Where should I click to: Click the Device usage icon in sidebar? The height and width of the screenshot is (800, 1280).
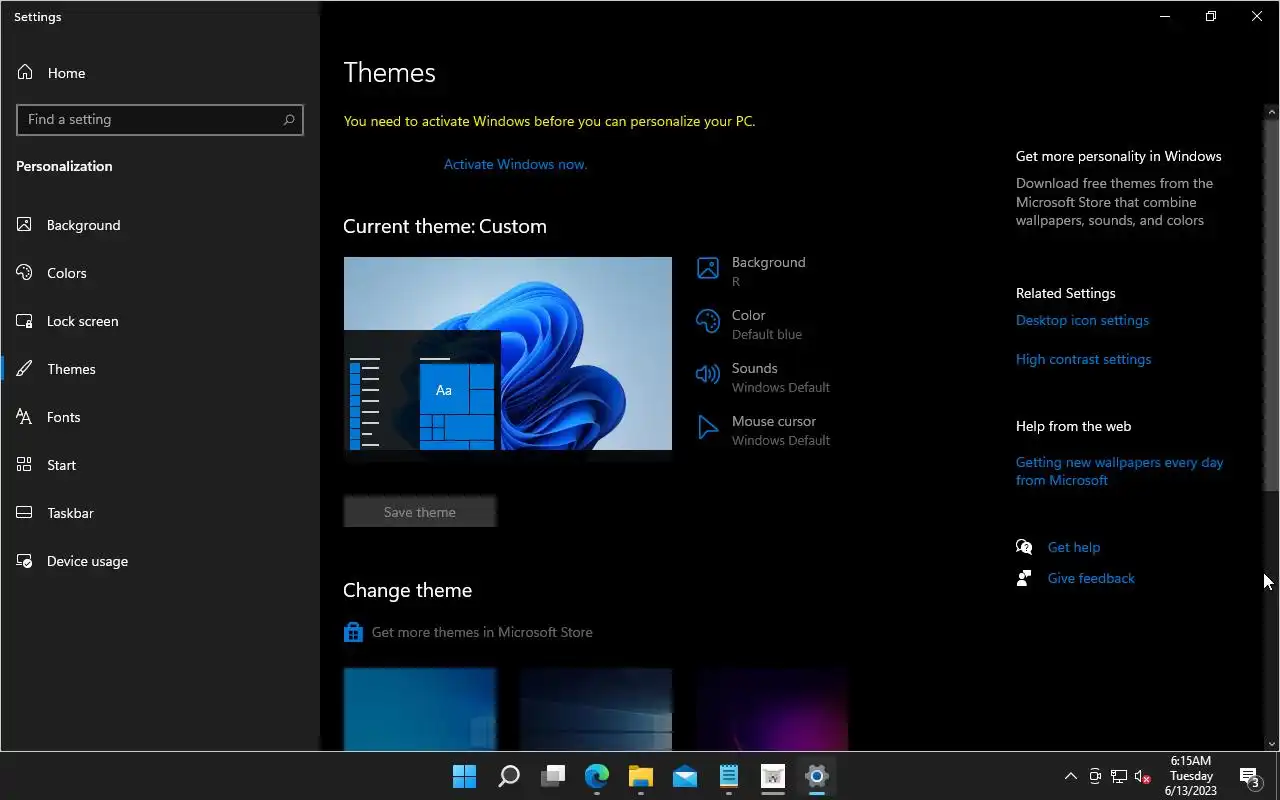pos(25,561)
